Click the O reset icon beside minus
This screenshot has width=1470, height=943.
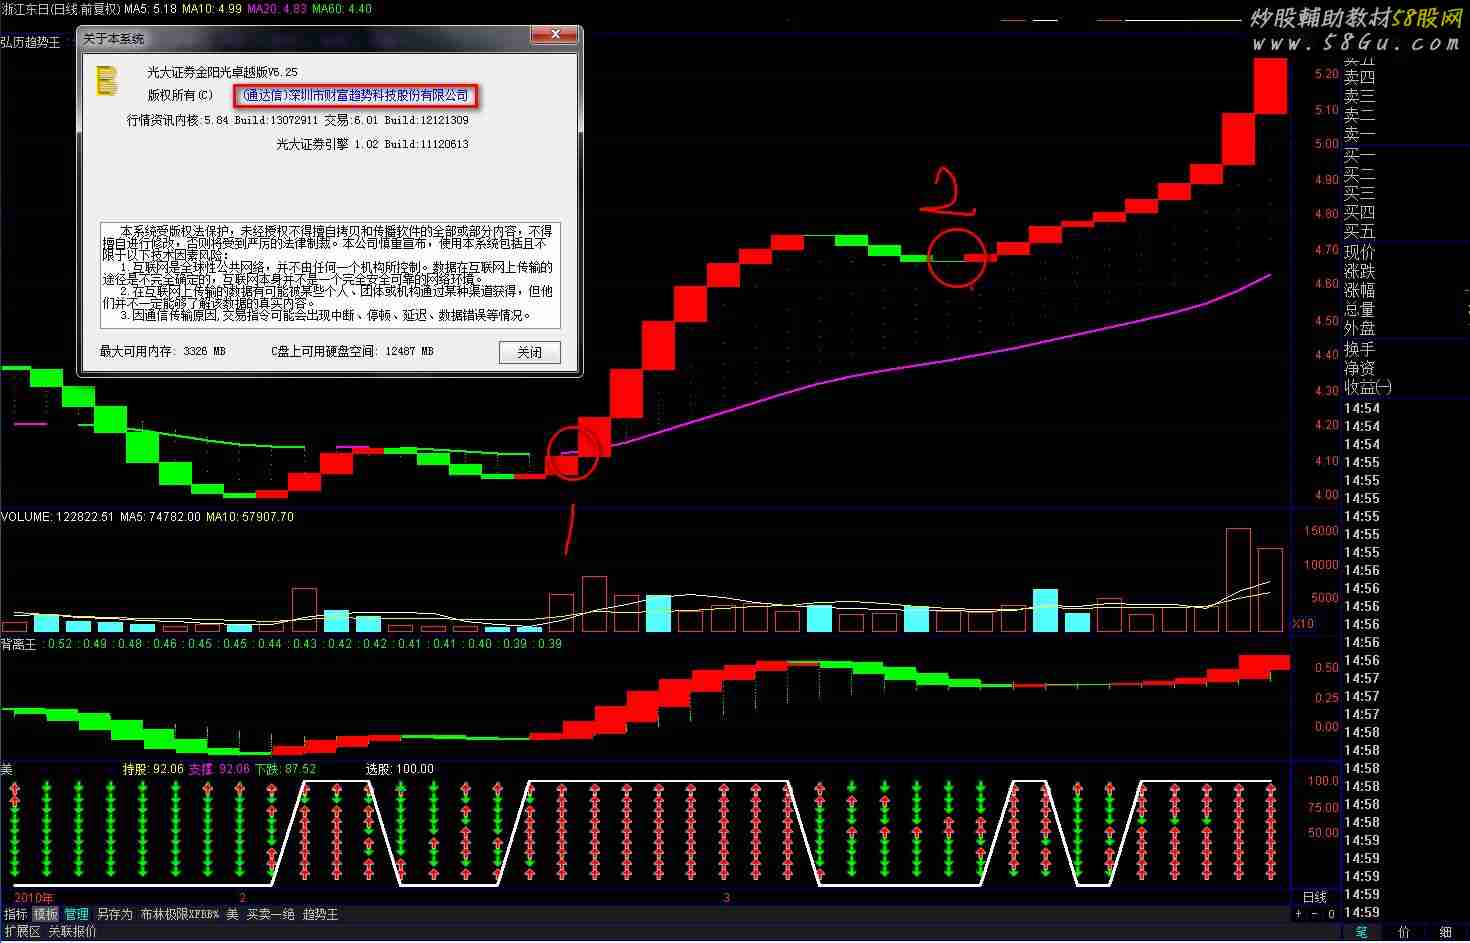1331,914
